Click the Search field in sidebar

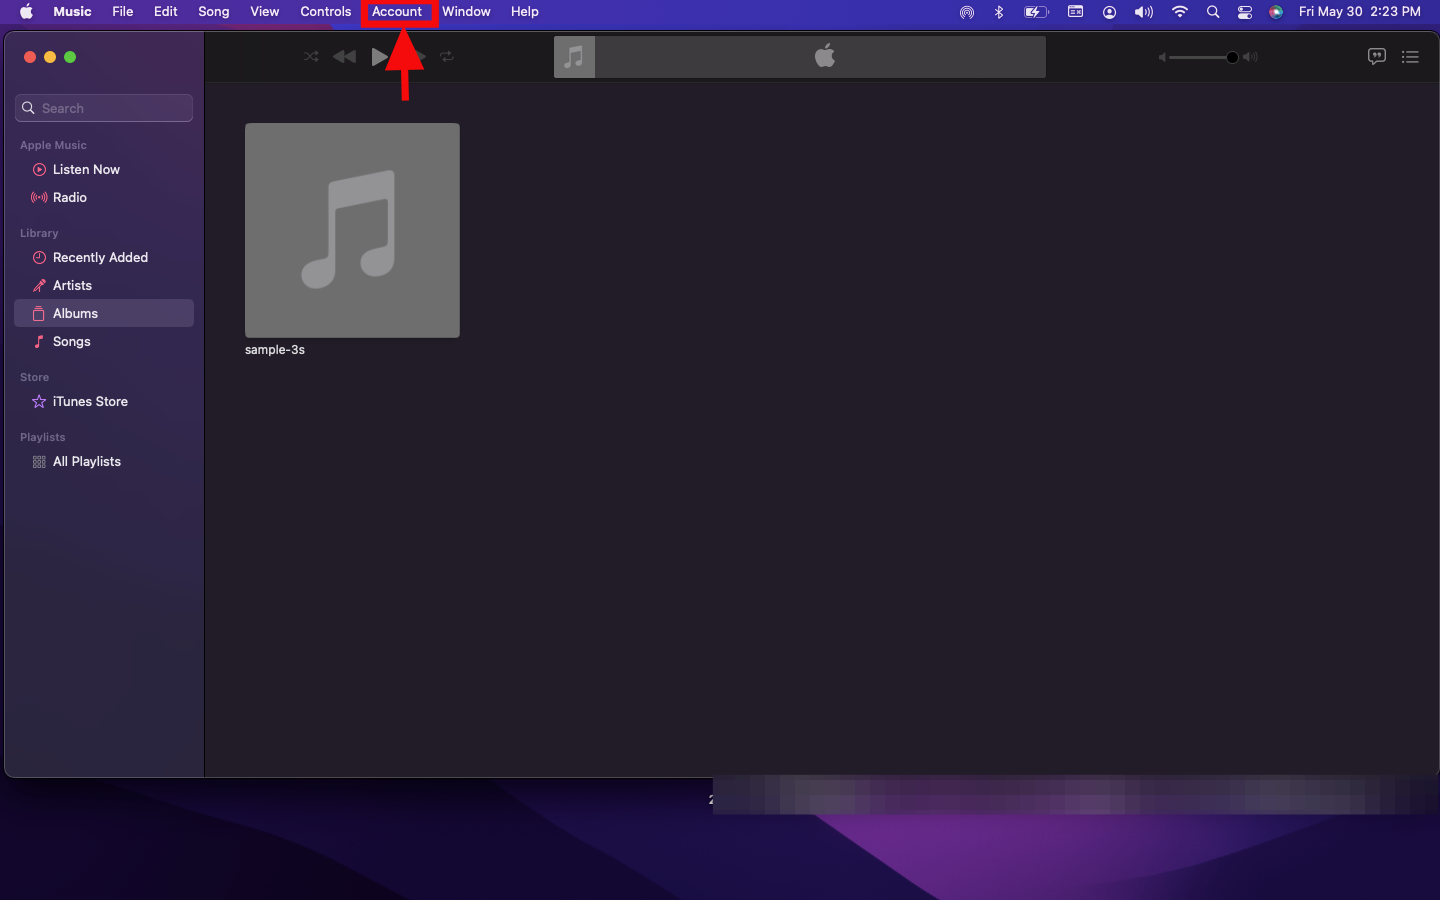point(104,108)
